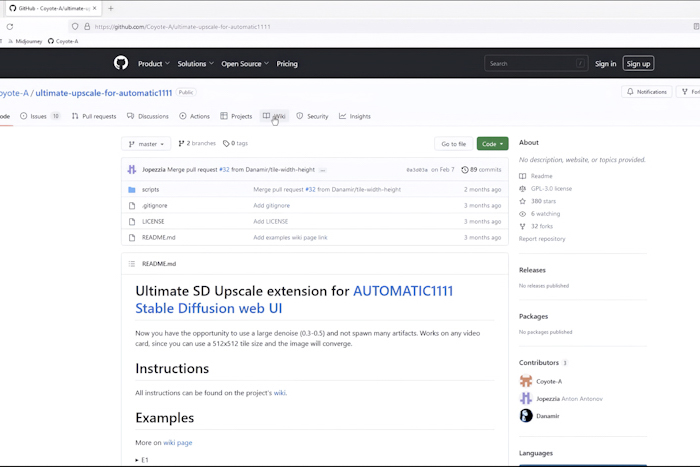Open a new browser tab
The image size is (700, 467).
click(x=111, y=8)
